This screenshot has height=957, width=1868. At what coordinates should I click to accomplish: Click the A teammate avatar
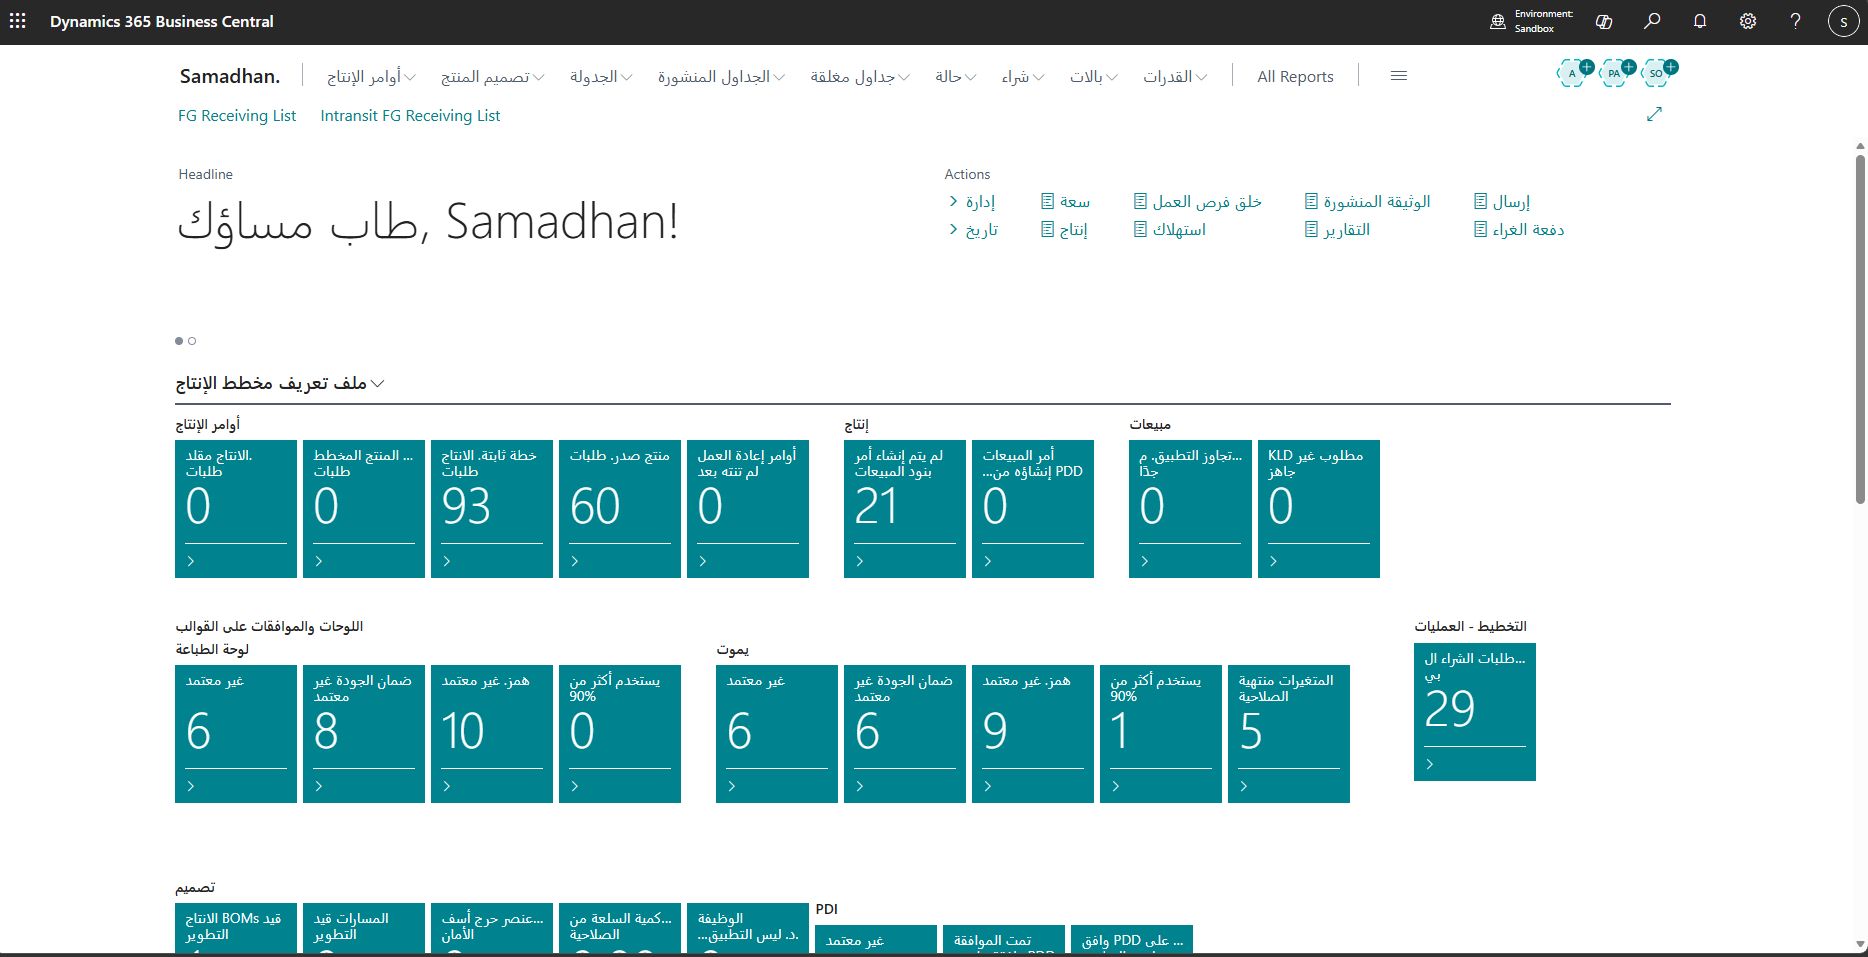tap(1572, 73)
